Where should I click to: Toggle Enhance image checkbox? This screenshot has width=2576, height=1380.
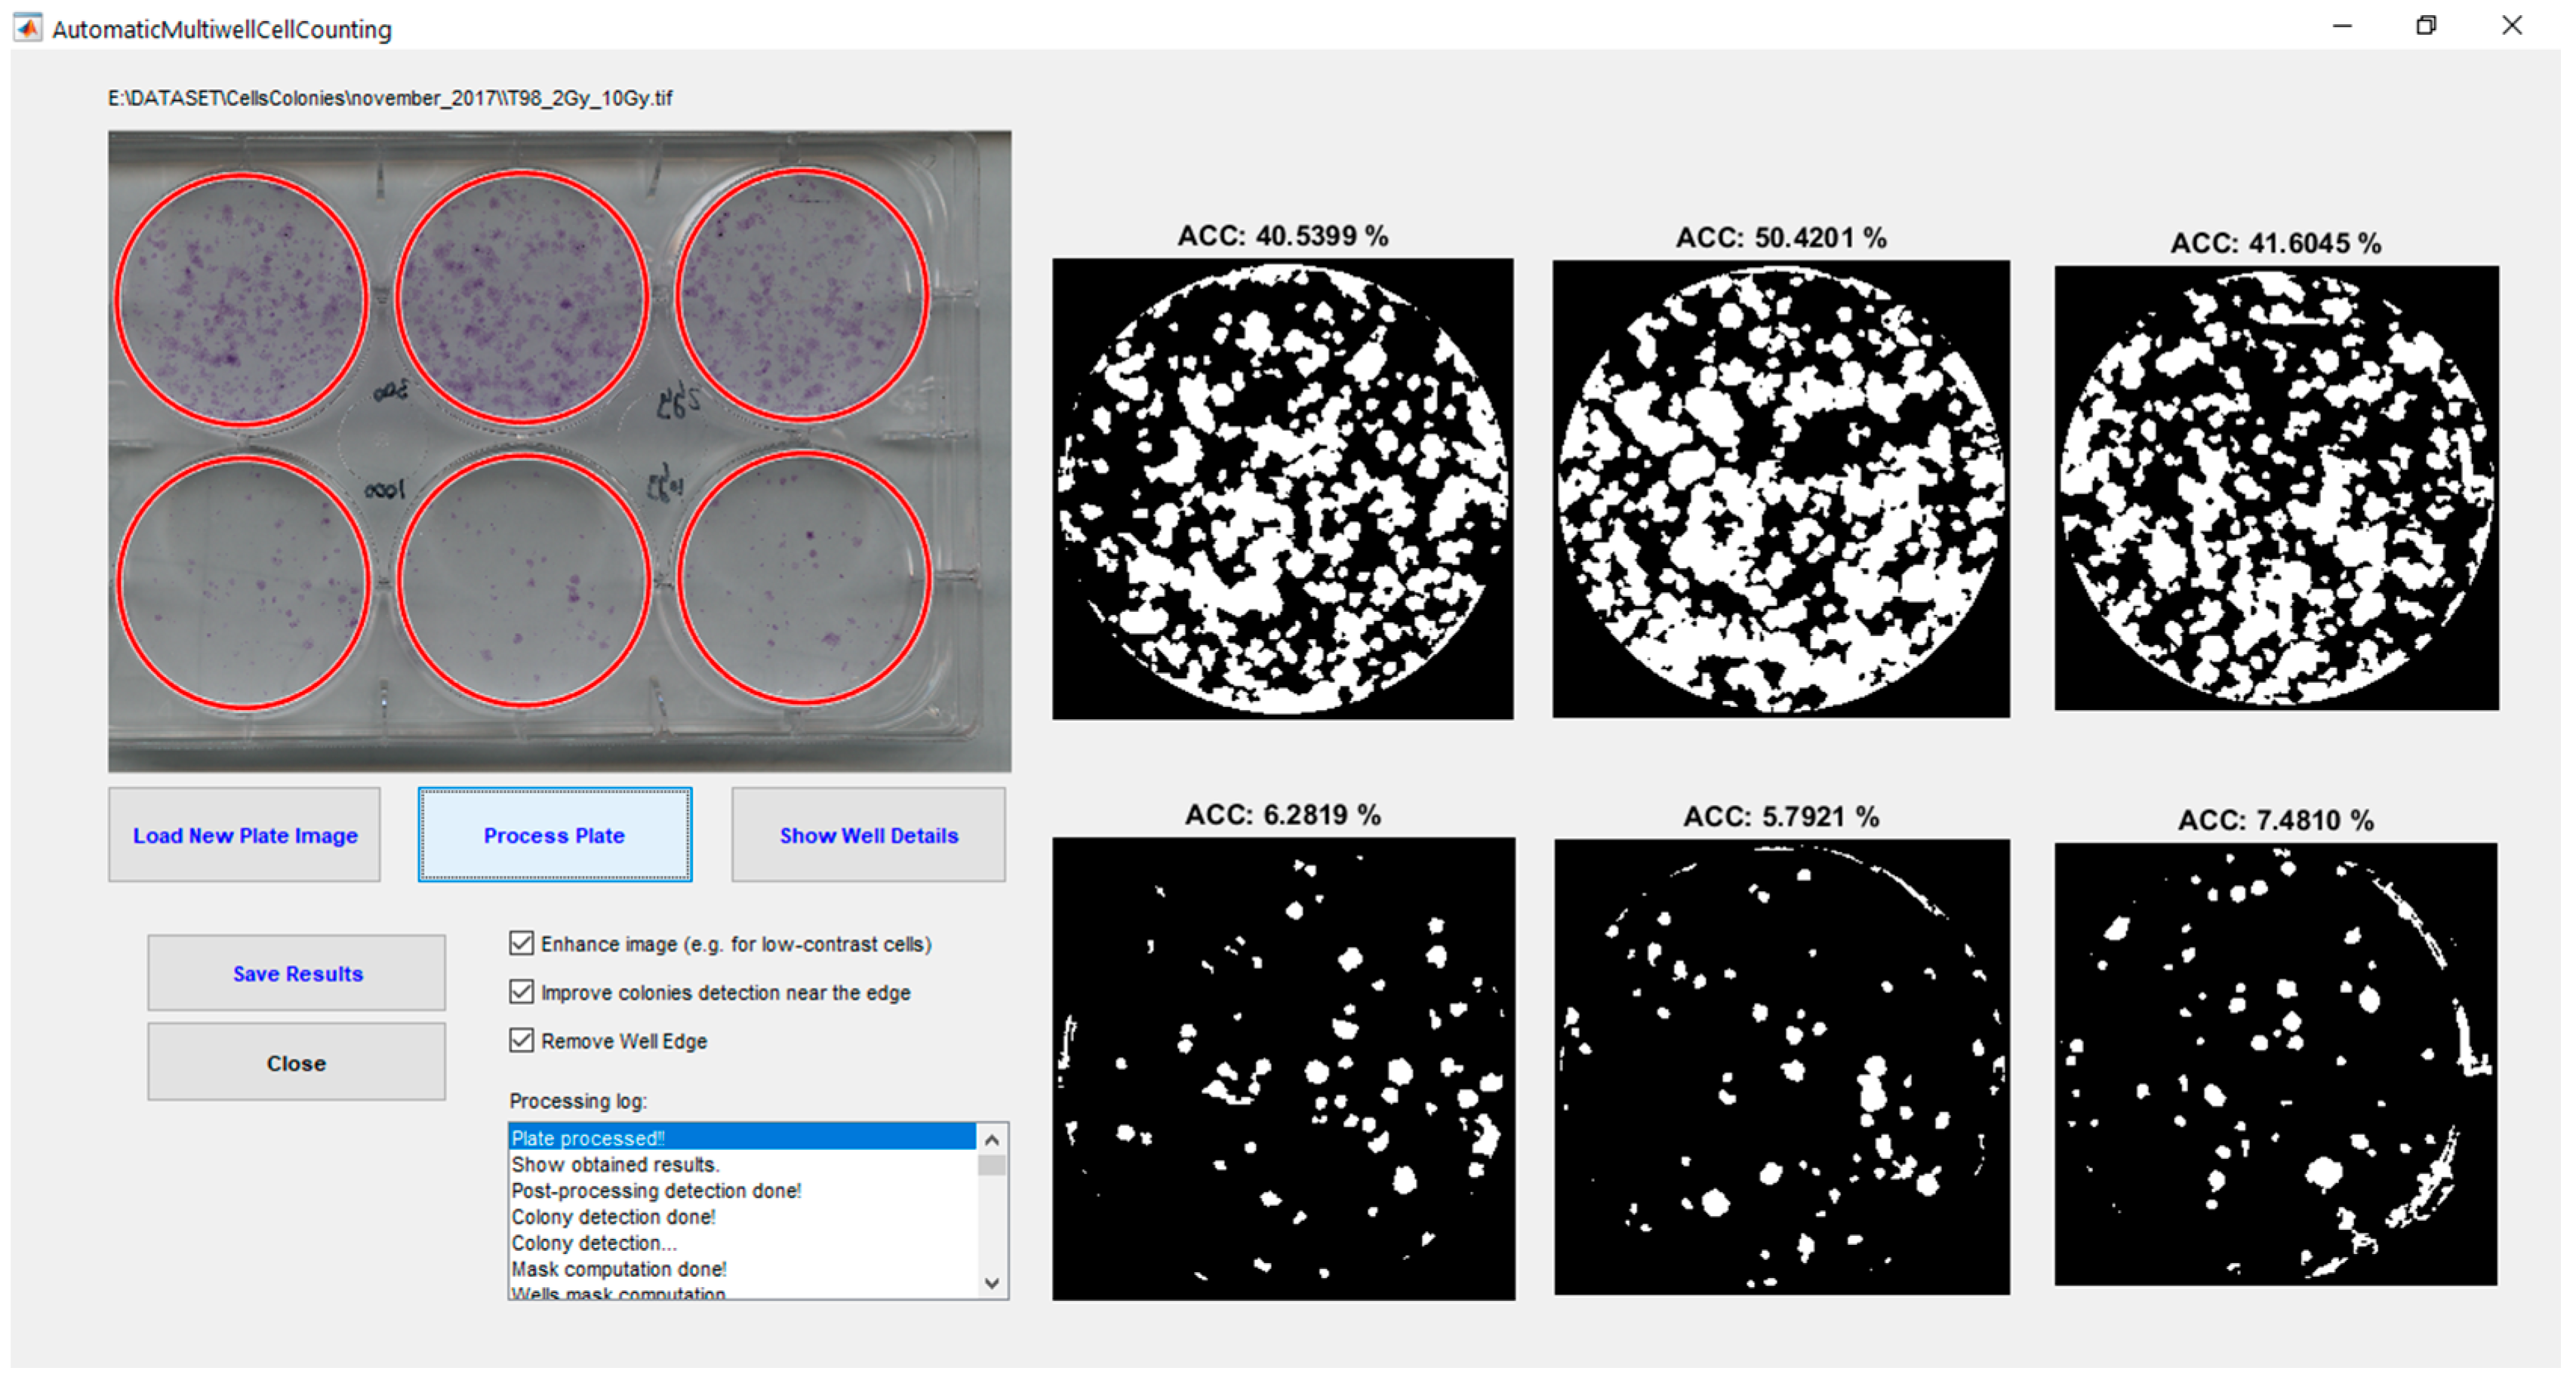pos(521,943)
